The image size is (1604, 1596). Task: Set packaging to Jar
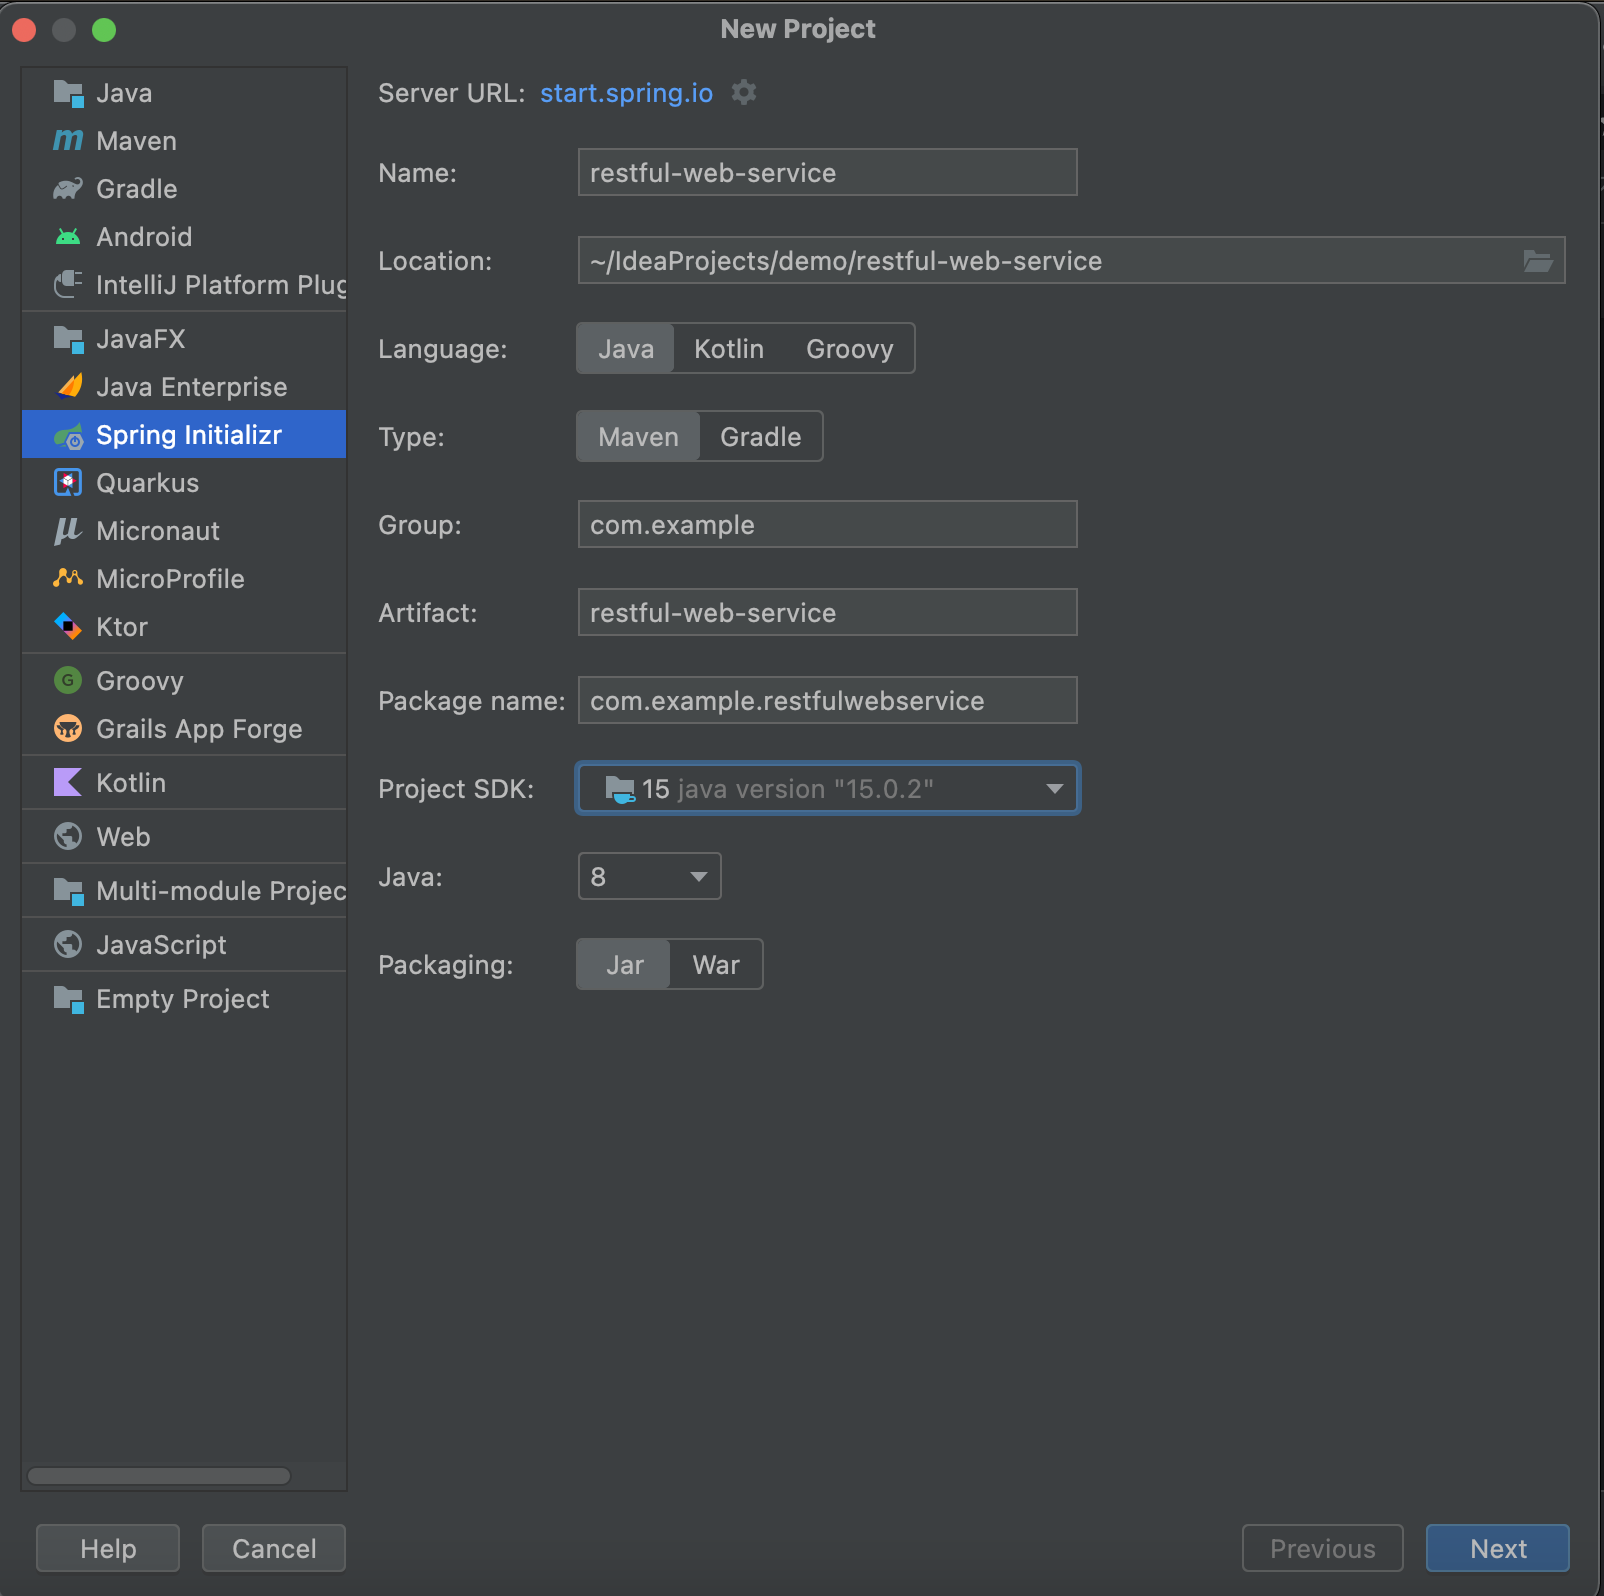pyautogui.click(x=625, y=965)
